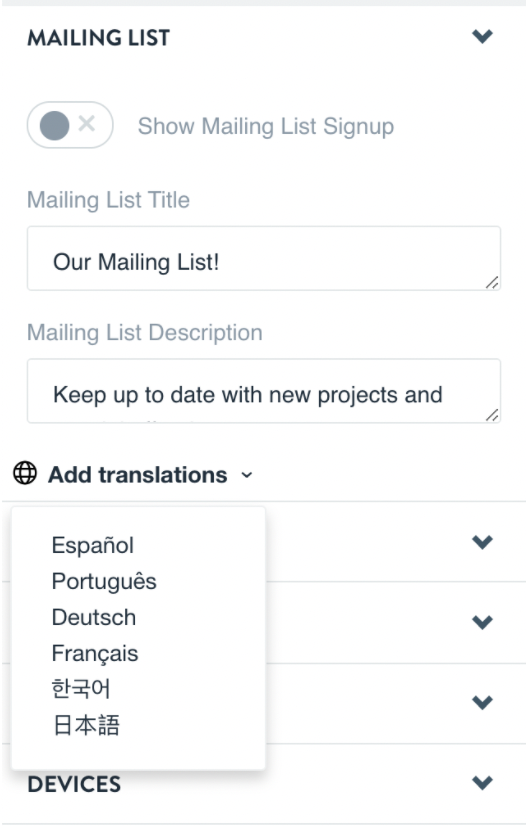The width and height of the screenshot is (526, 826).
Task: Click the resize grip on Mailing List Title field
Action: point(492,282)
